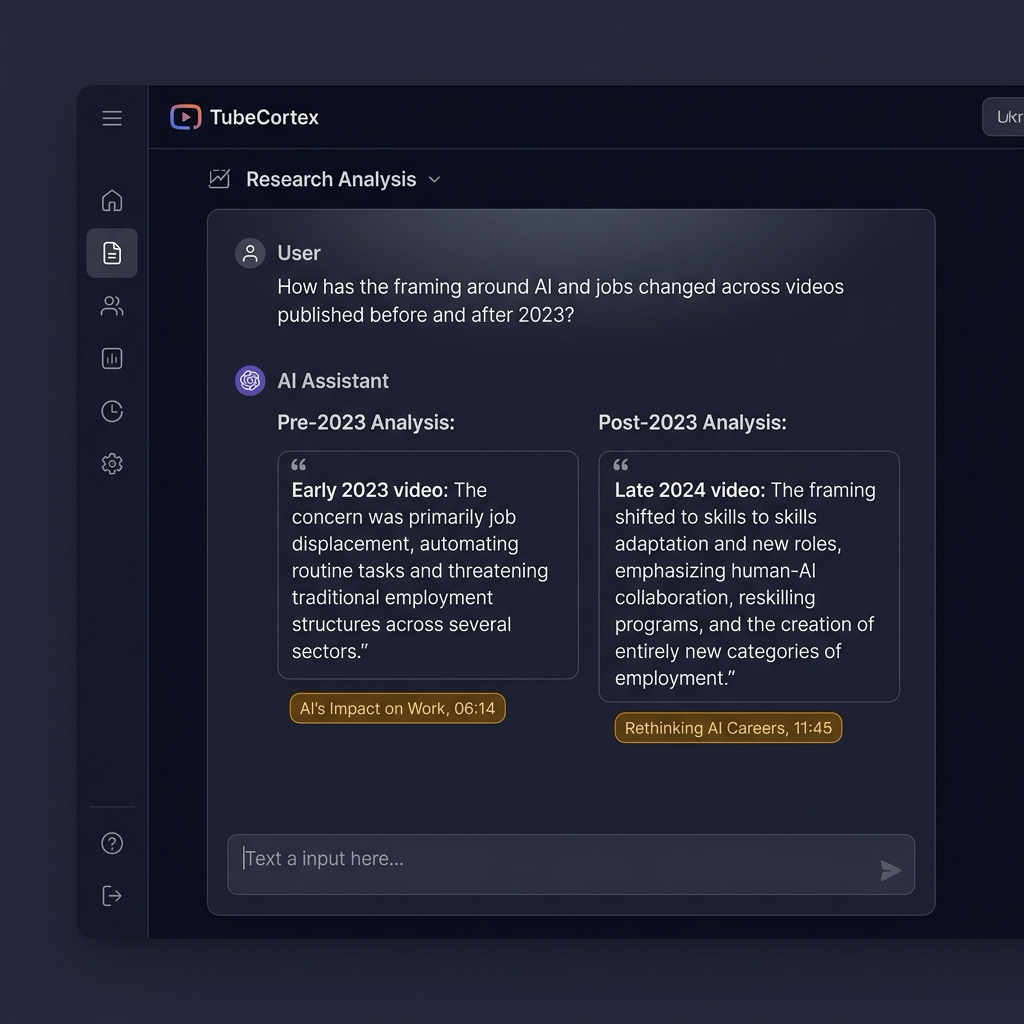1024x1024 pixels.
Task: Click the AI Assistant avatar icon
Action: [250, 381]
